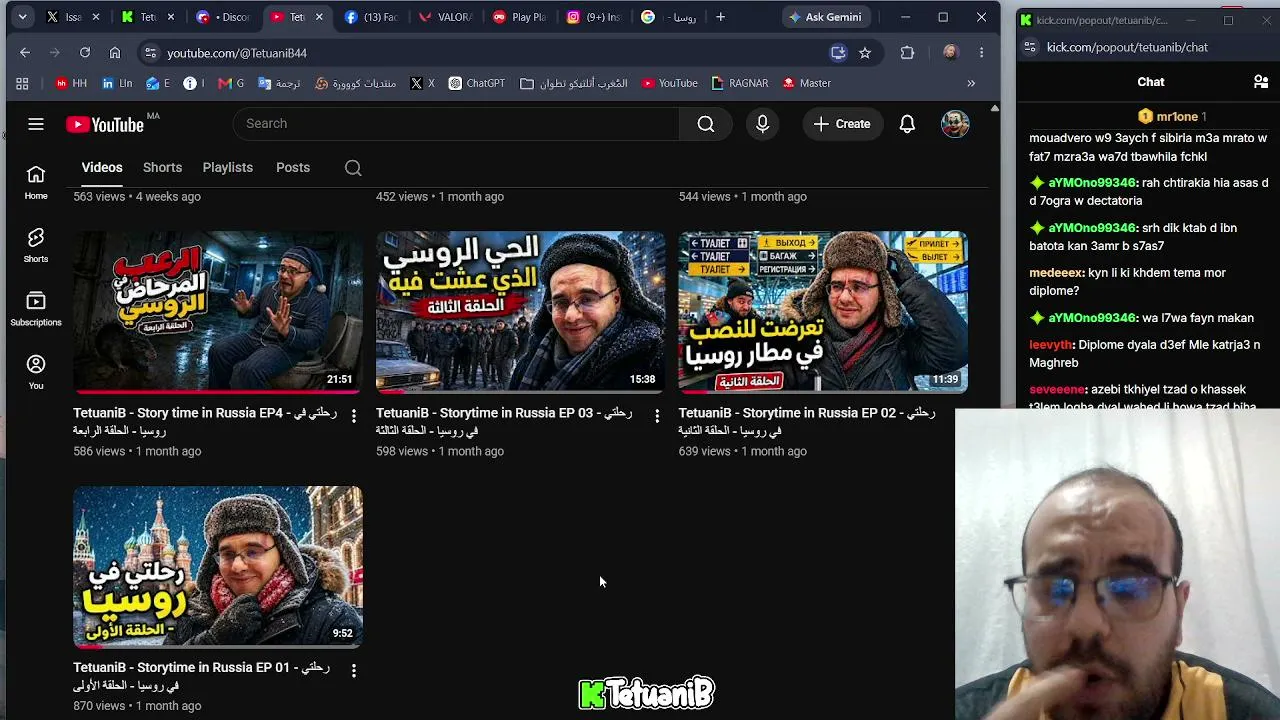The height and width of the screenshot is (720, 1280).
Task: Click the Create button
Action: point(842,124)
